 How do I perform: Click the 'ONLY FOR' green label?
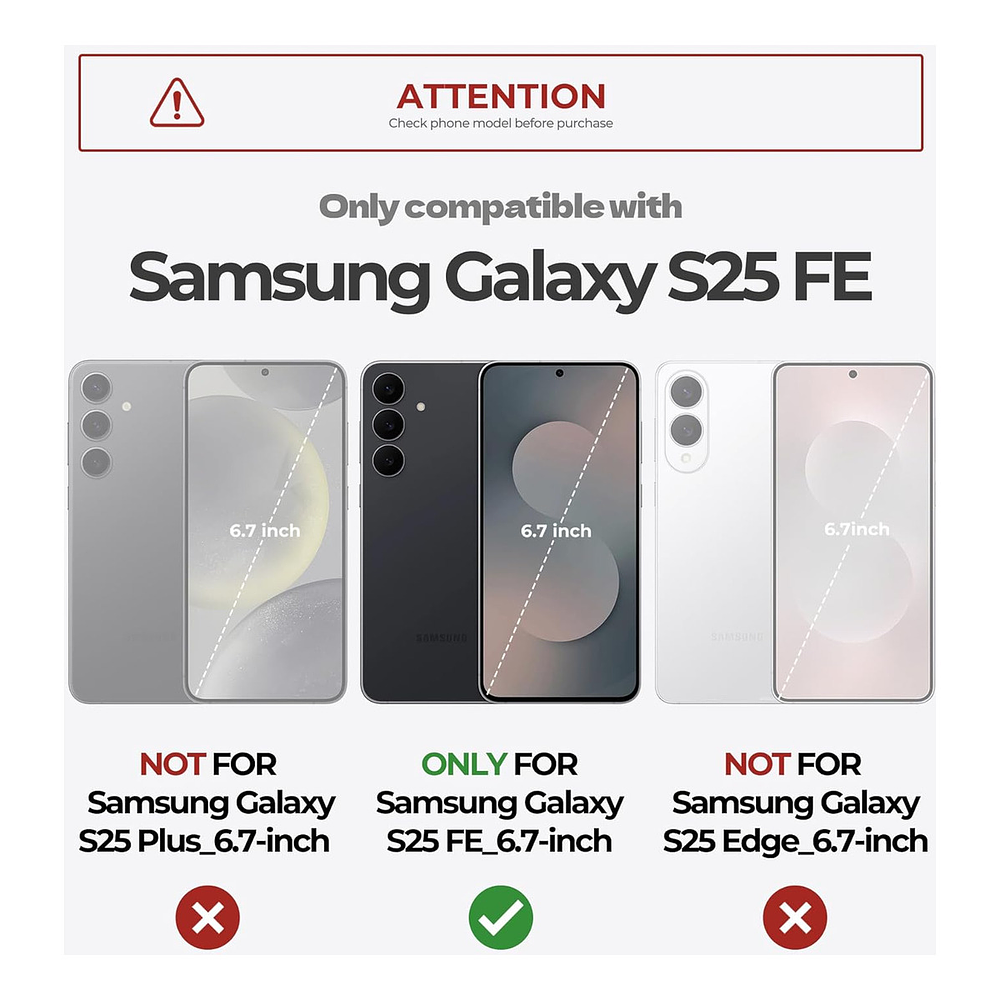[x=499, y=764]
